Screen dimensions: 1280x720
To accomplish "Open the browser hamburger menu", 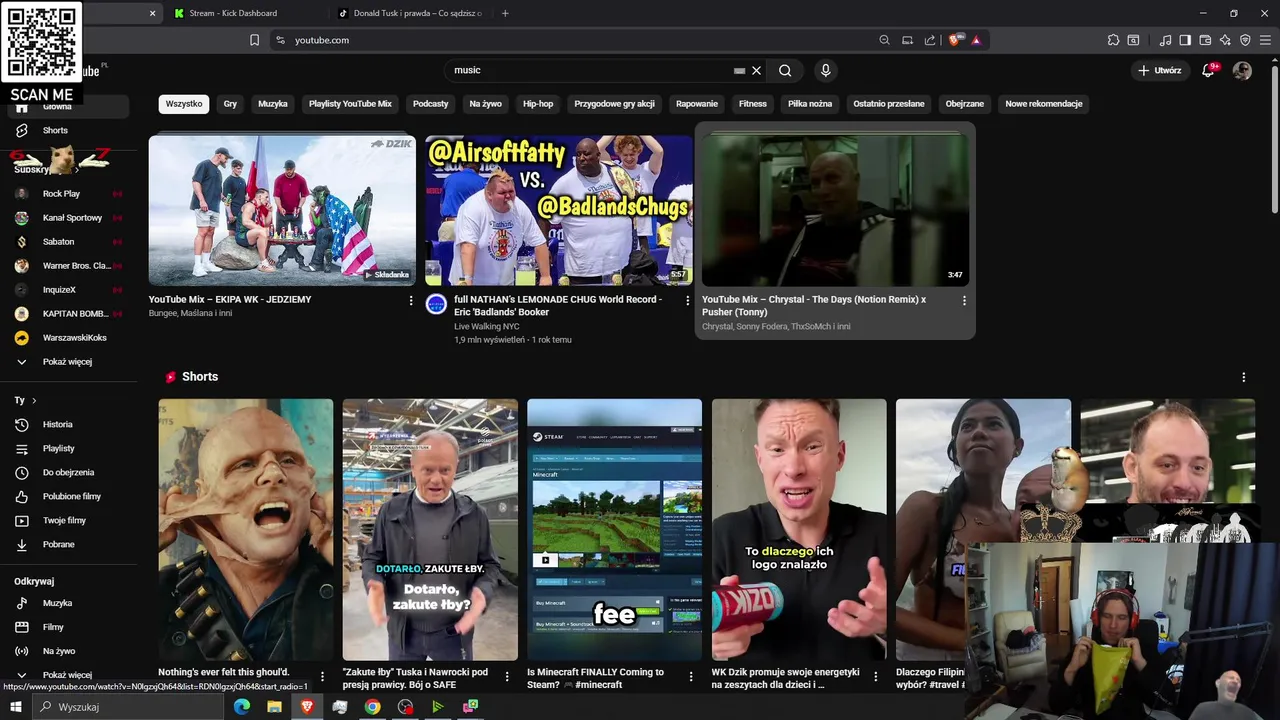I will point(1265,40).
